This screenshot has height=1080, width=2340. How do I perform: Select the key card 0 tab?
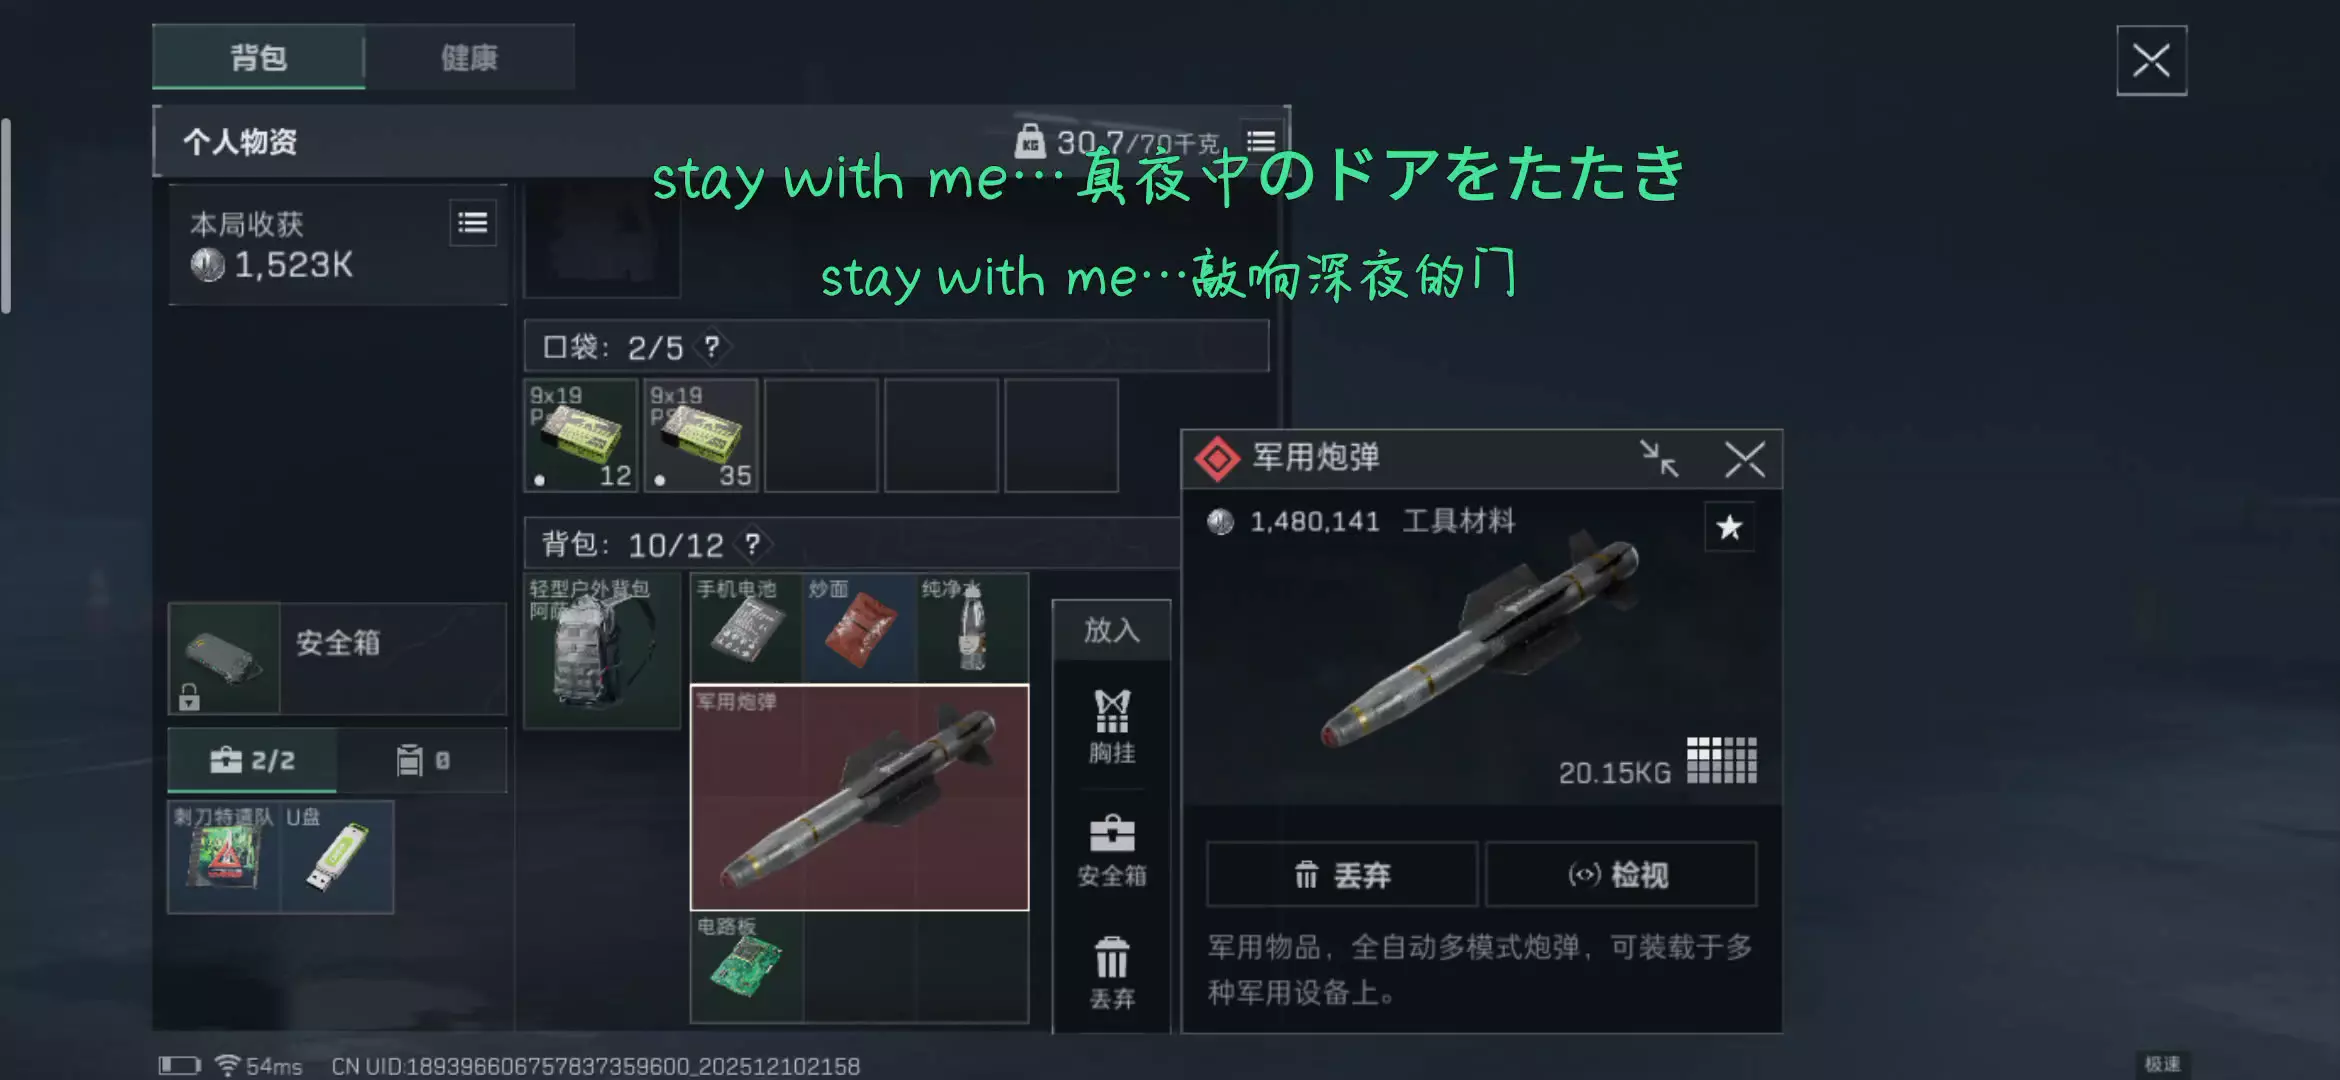[423, 761]
